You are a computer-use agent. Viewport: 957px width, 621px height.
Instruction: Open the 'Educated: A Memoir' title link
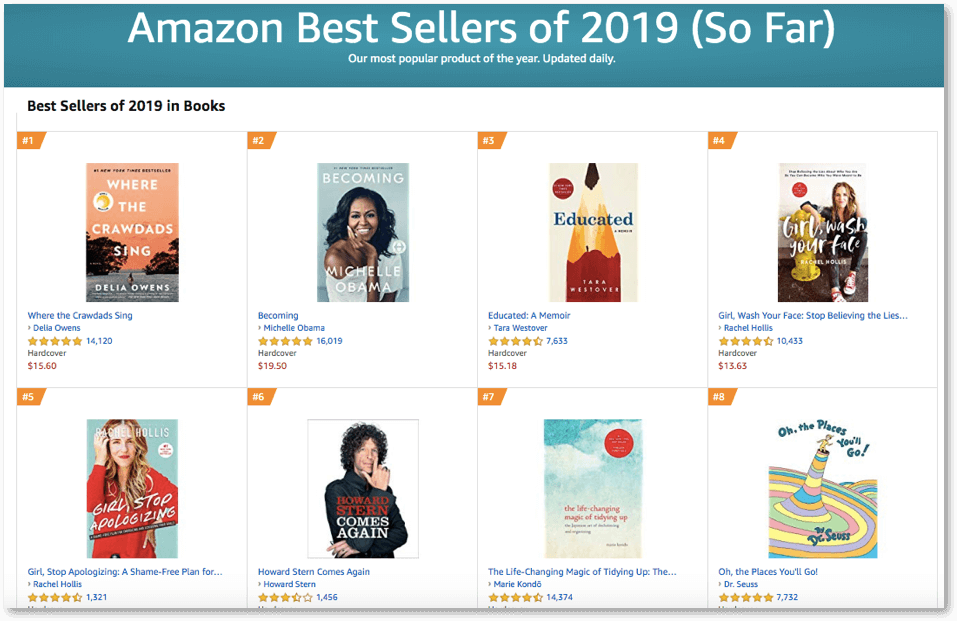(x=529, y=316)
